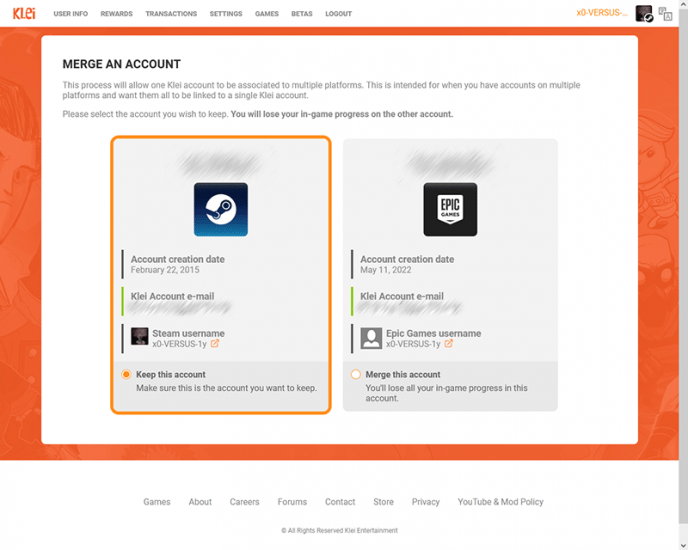Viewport: 688px width, 550px height.
Task: Click the copyright Klei Entertainment text
Action: [x=340, y=530]
